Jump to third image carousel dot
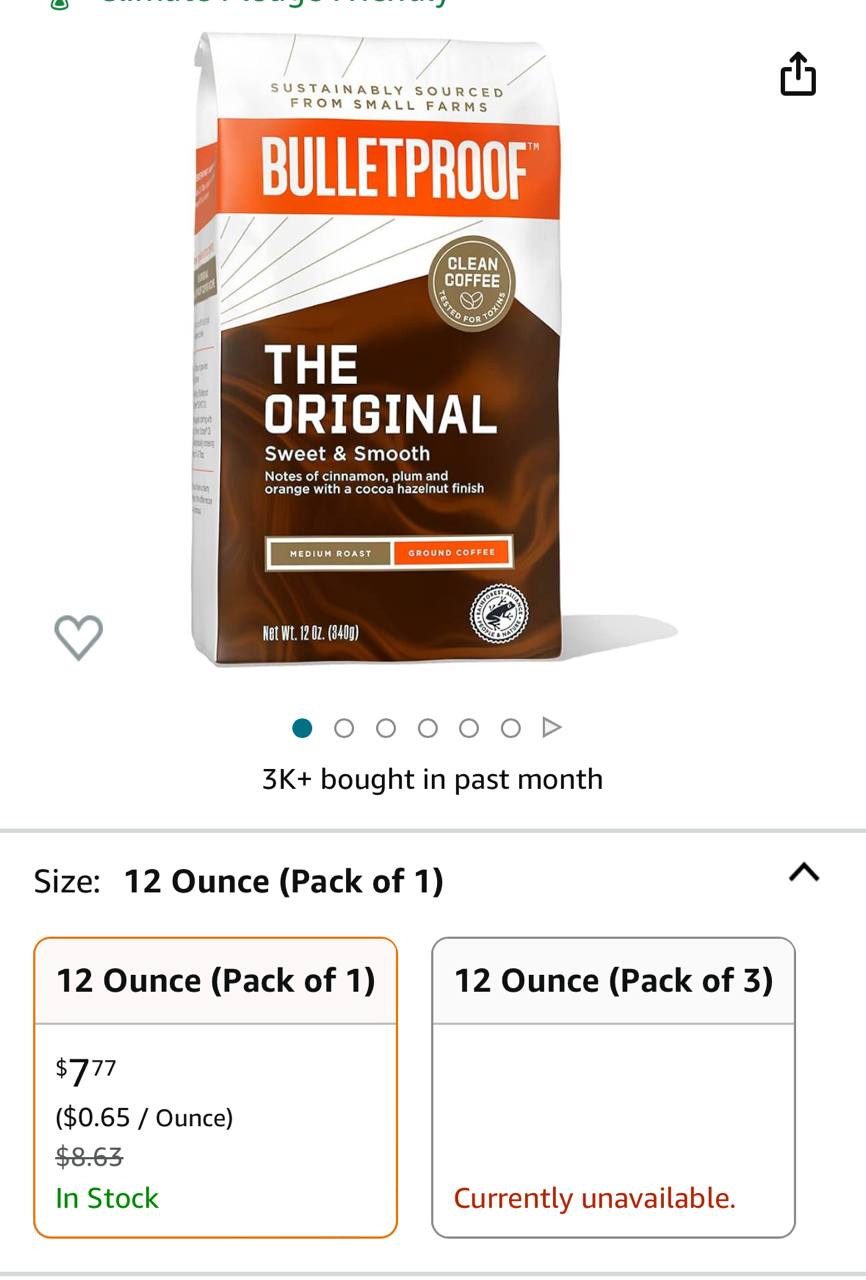The height and width of the screenshot is (1280, 866). tap(386, 728)
